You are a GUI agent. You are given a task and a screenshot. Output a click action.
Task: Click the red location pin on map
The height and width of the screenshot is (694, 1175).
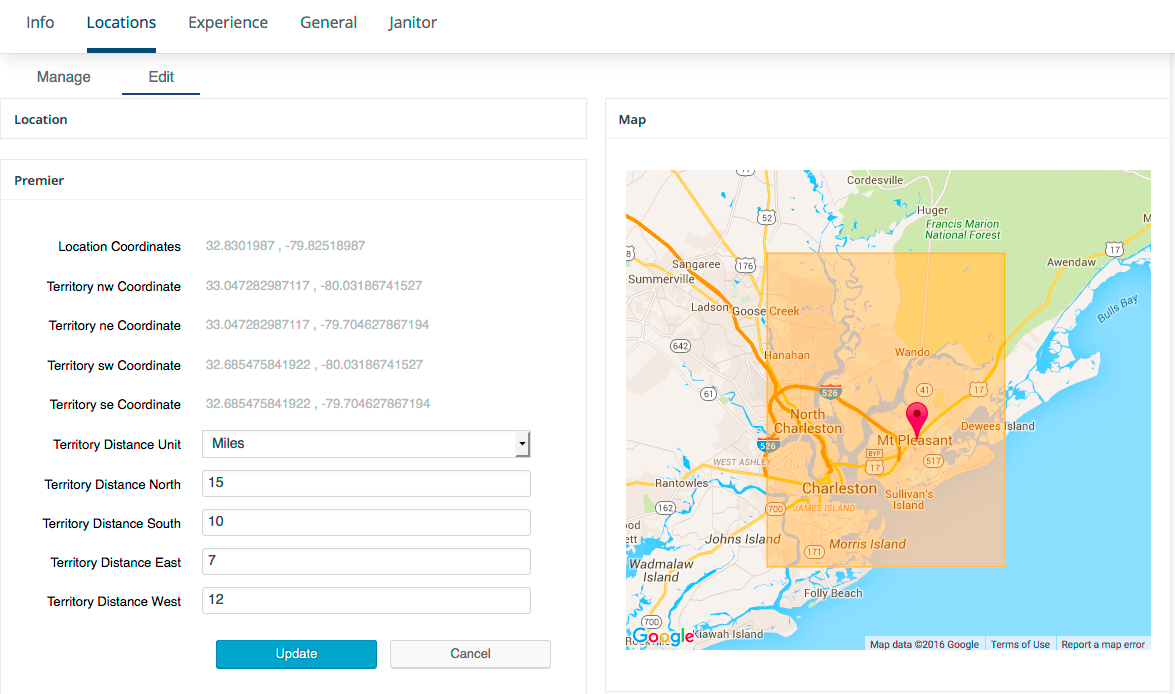(916, 417)
